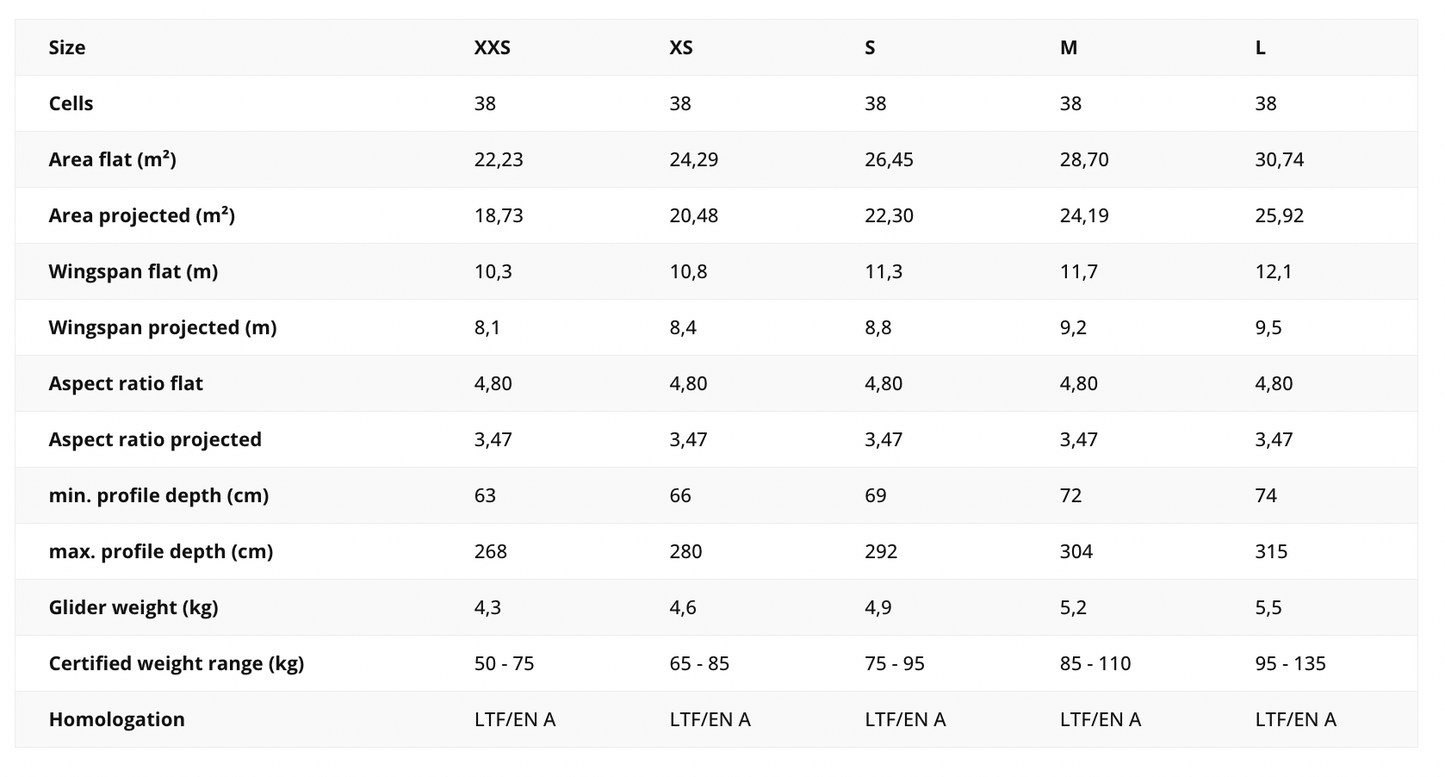Image resolution: width=1445 pixels, height=777 pixels.
Task: Click the L size column header
Action: point(1260,48)
